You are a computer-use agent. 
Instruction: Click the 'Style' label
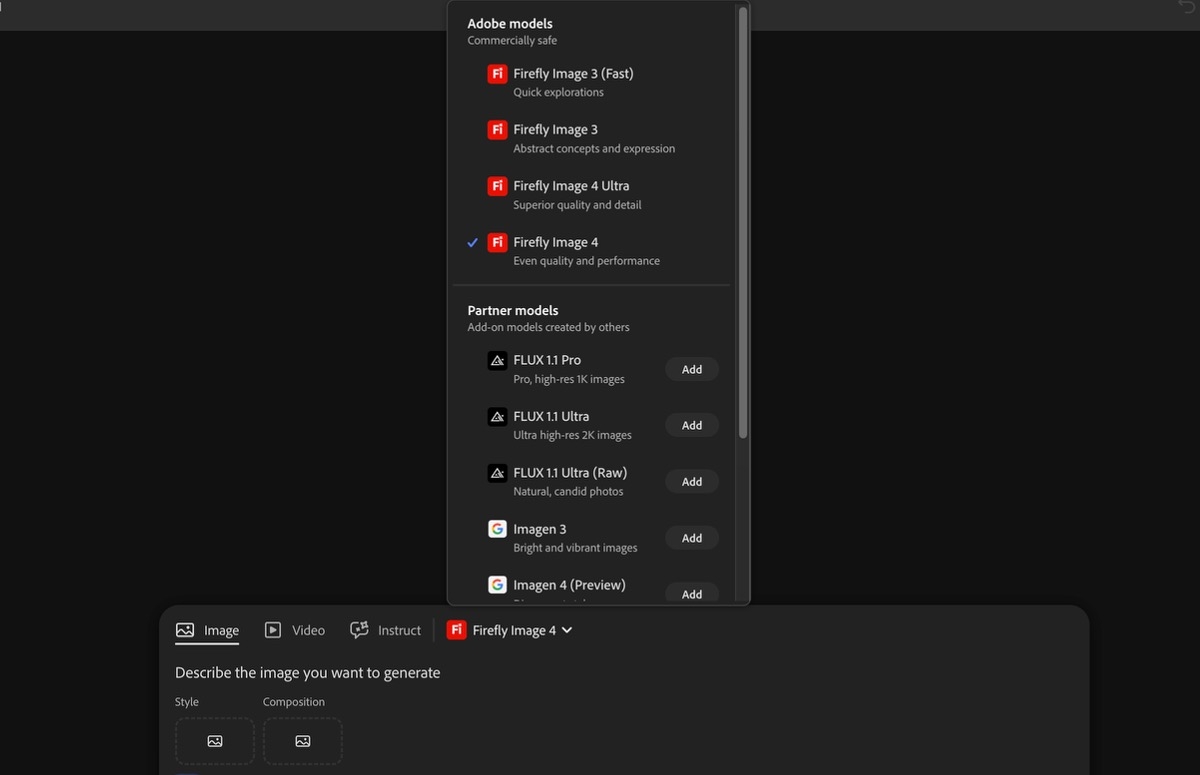187,702
